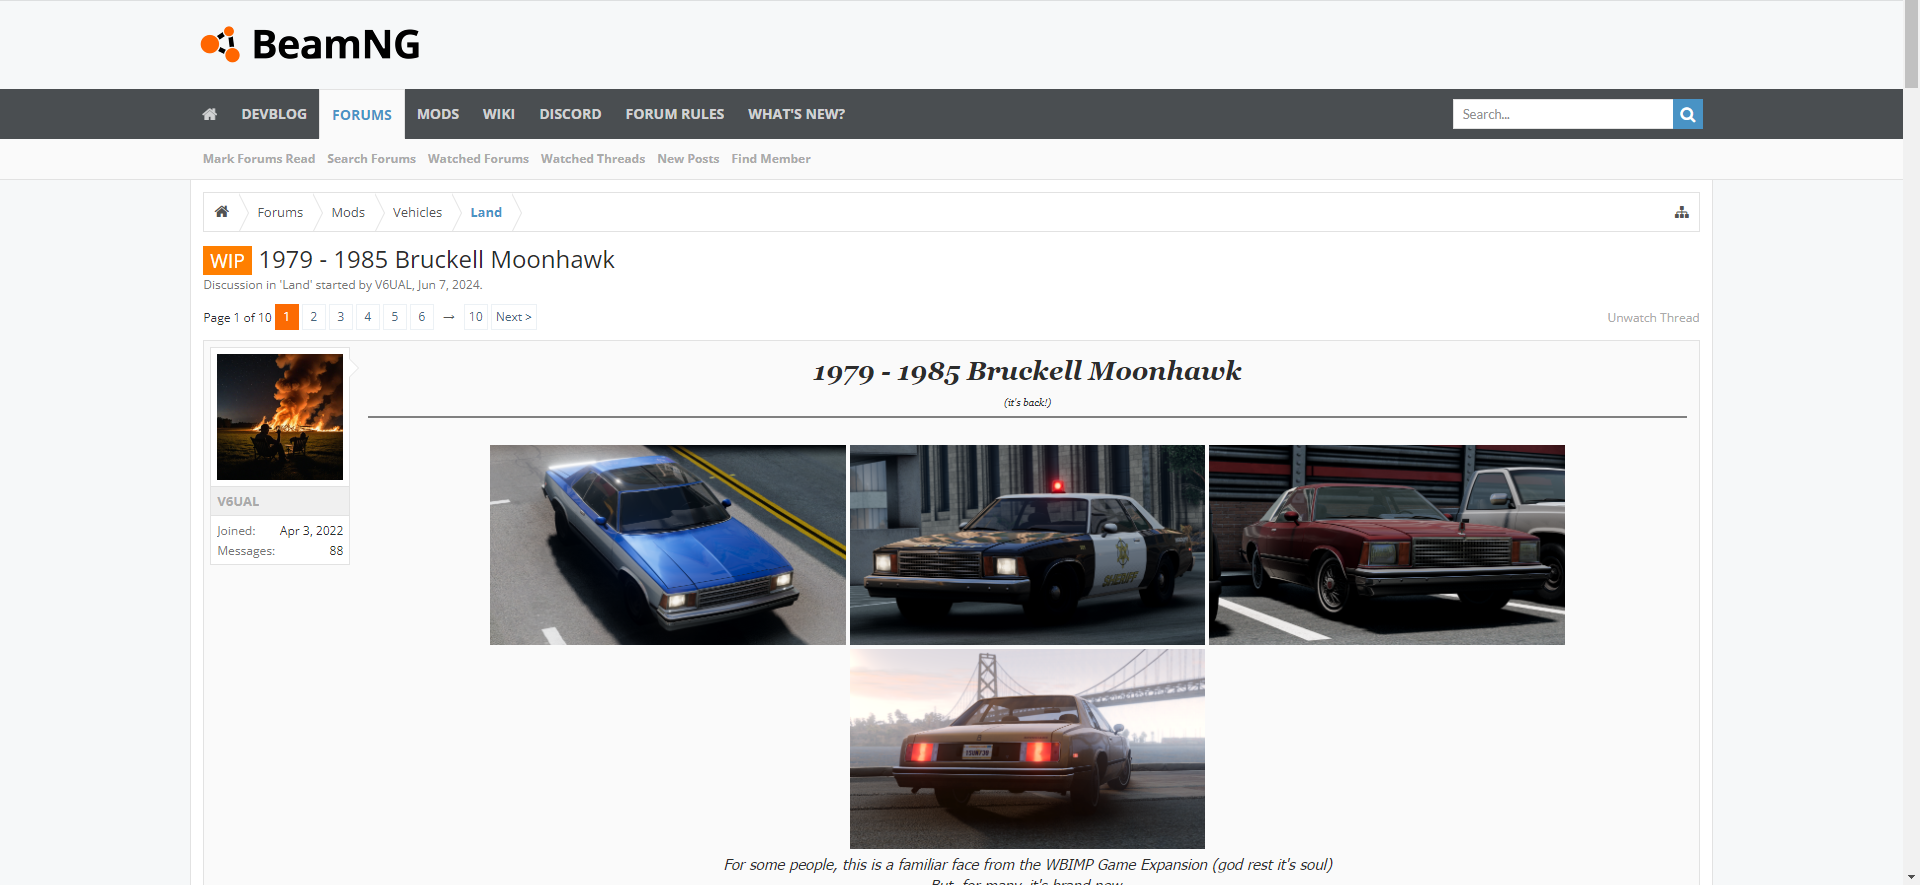Go to page 4

point(368,317)
